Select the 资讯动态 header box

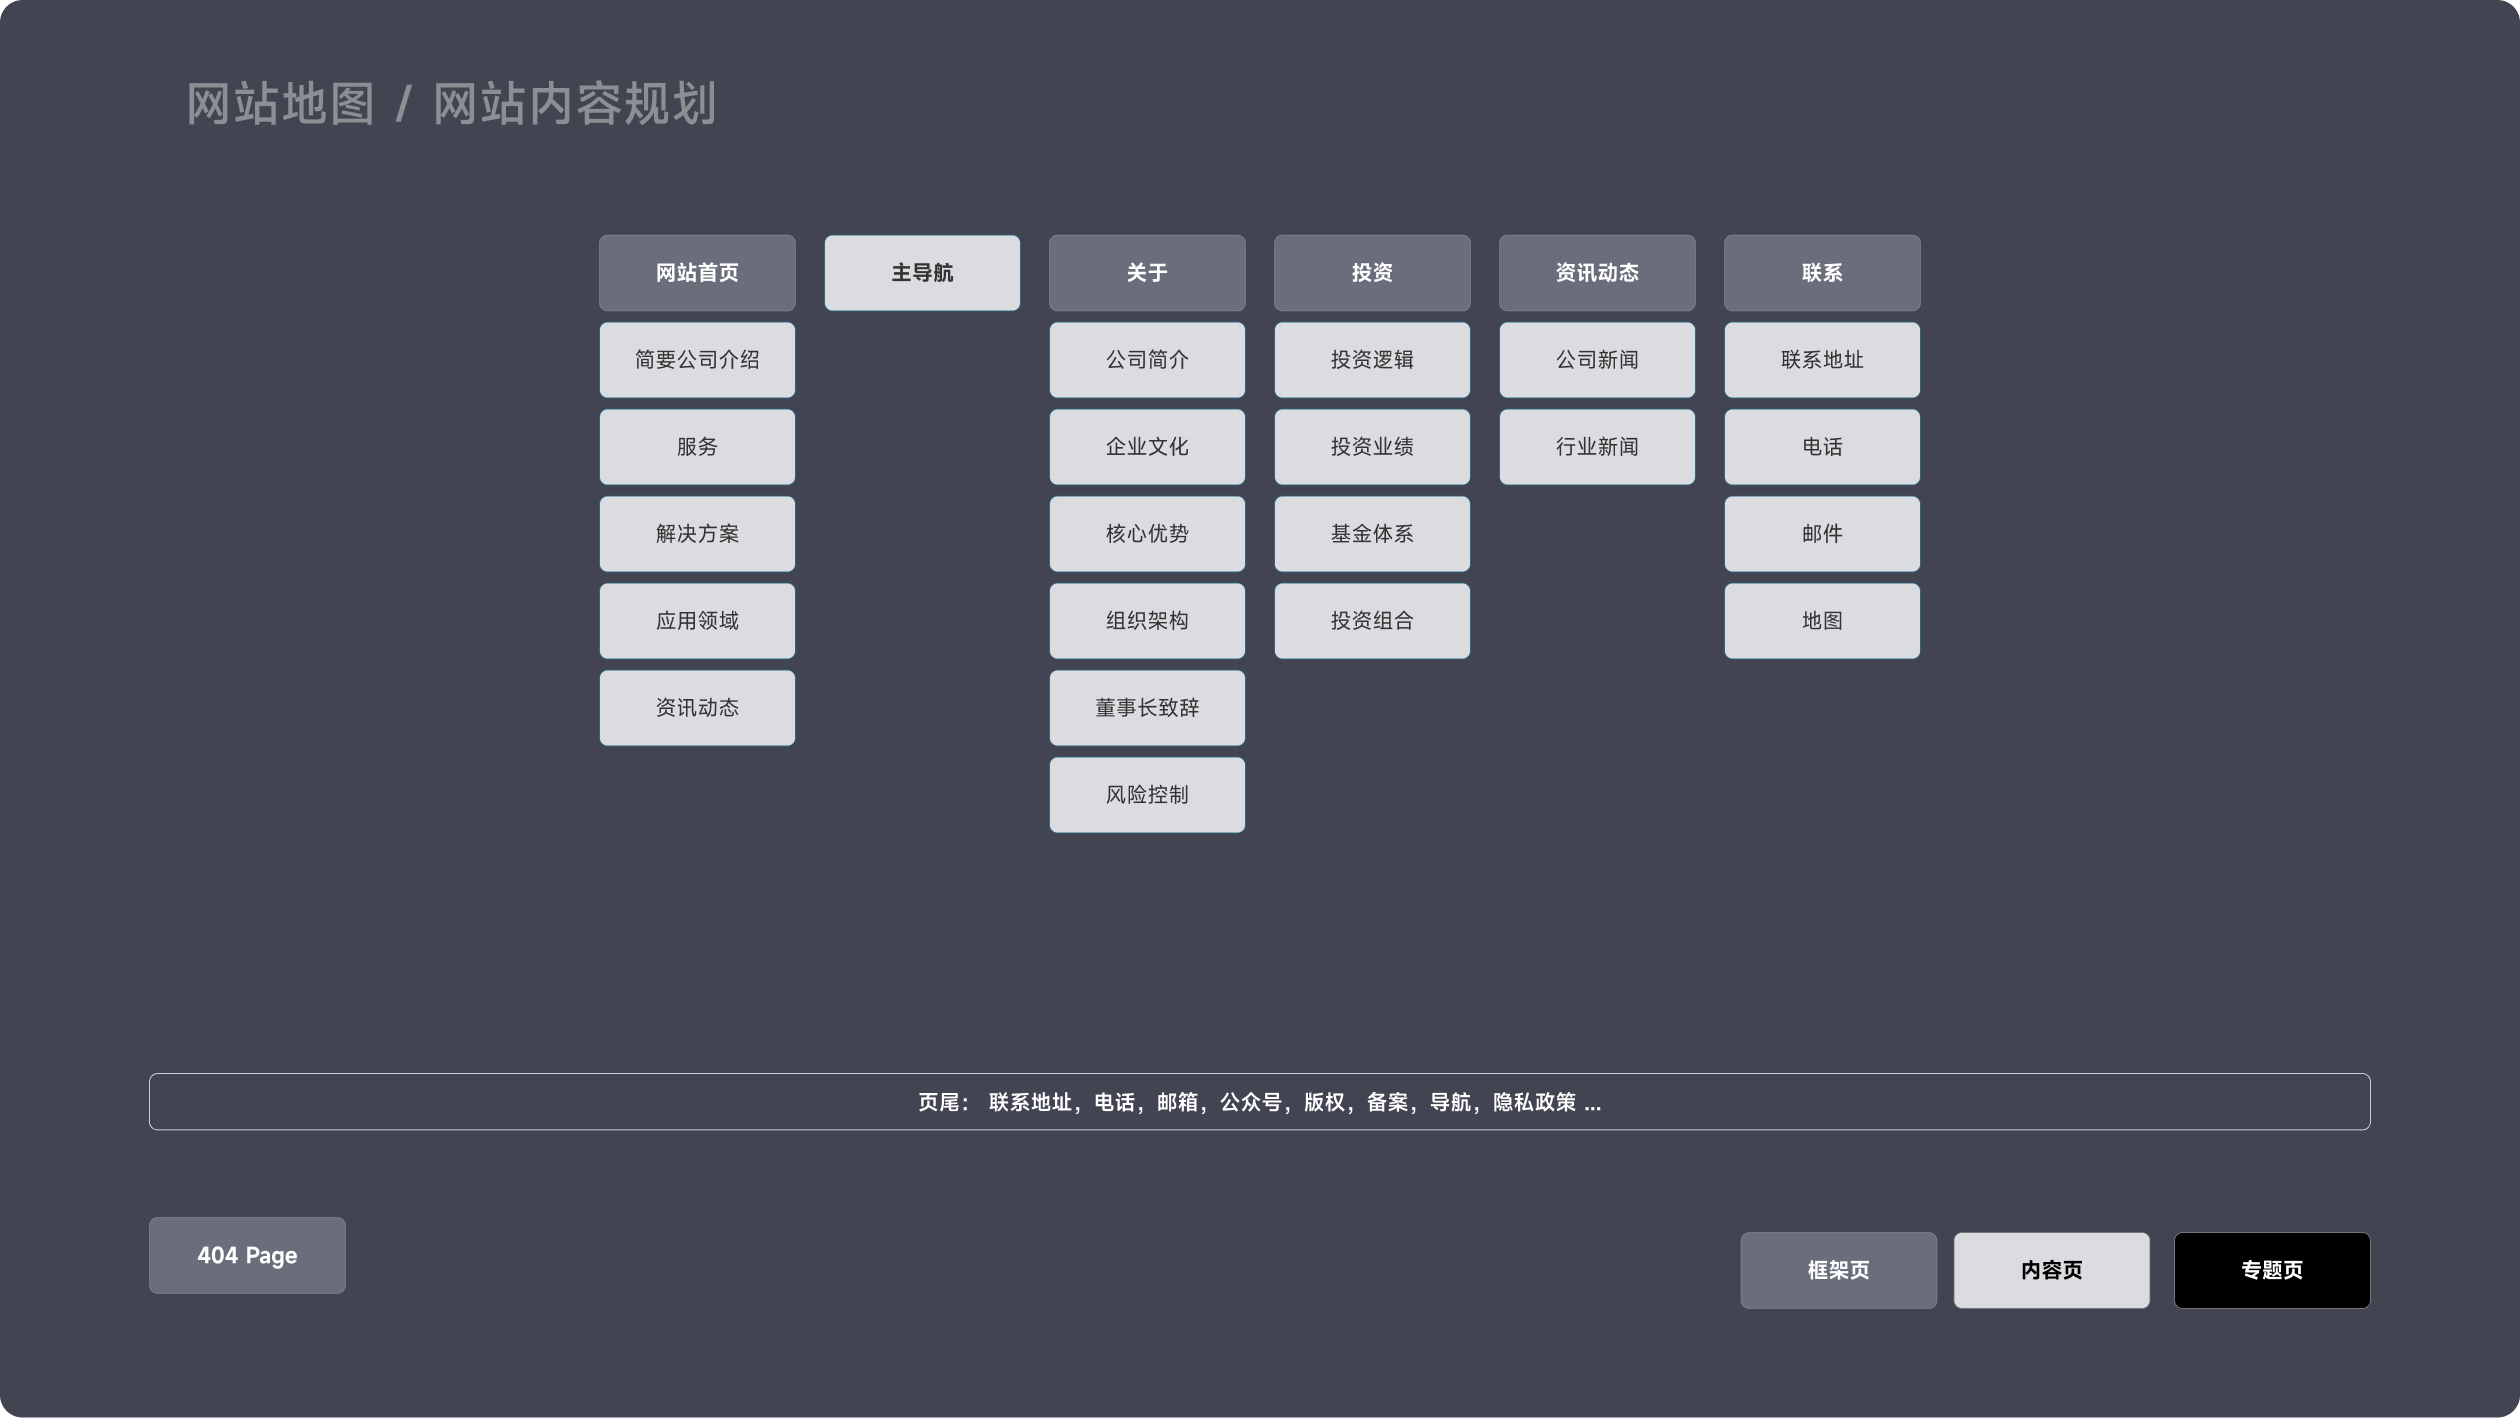[x=1597, y=273]
